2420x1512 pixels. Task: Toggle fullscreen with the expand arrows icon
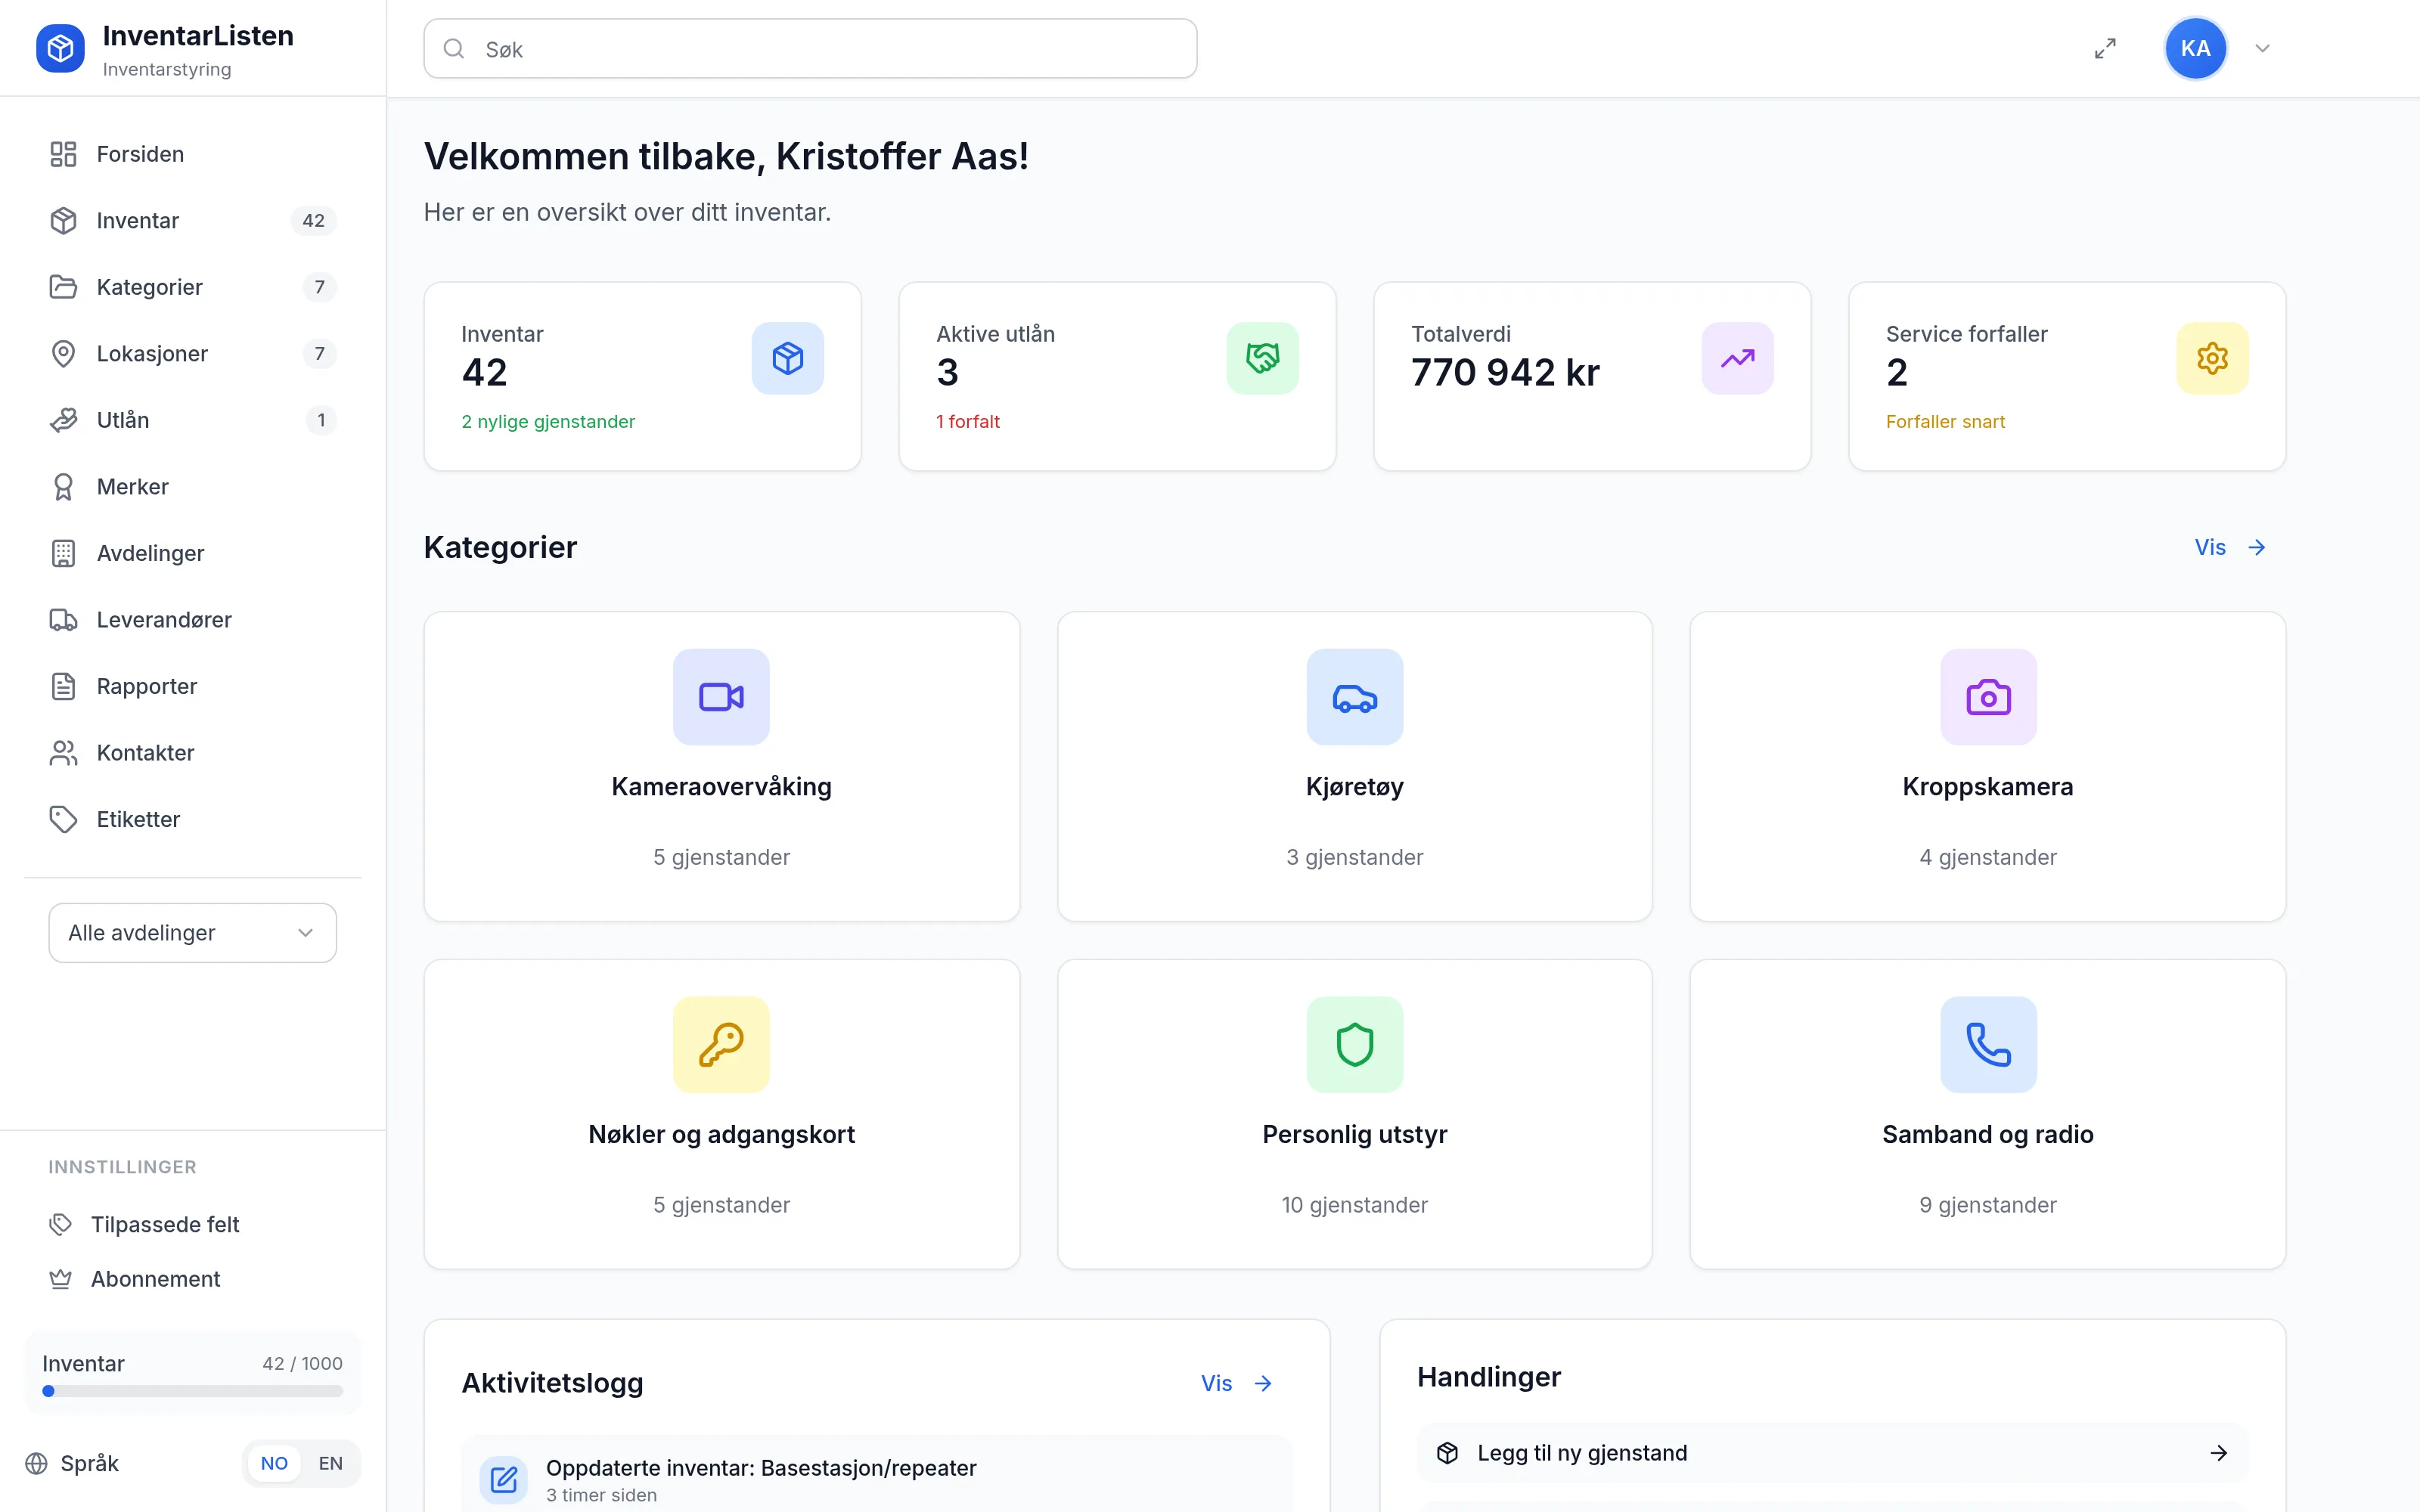[x=2105, y=48]
